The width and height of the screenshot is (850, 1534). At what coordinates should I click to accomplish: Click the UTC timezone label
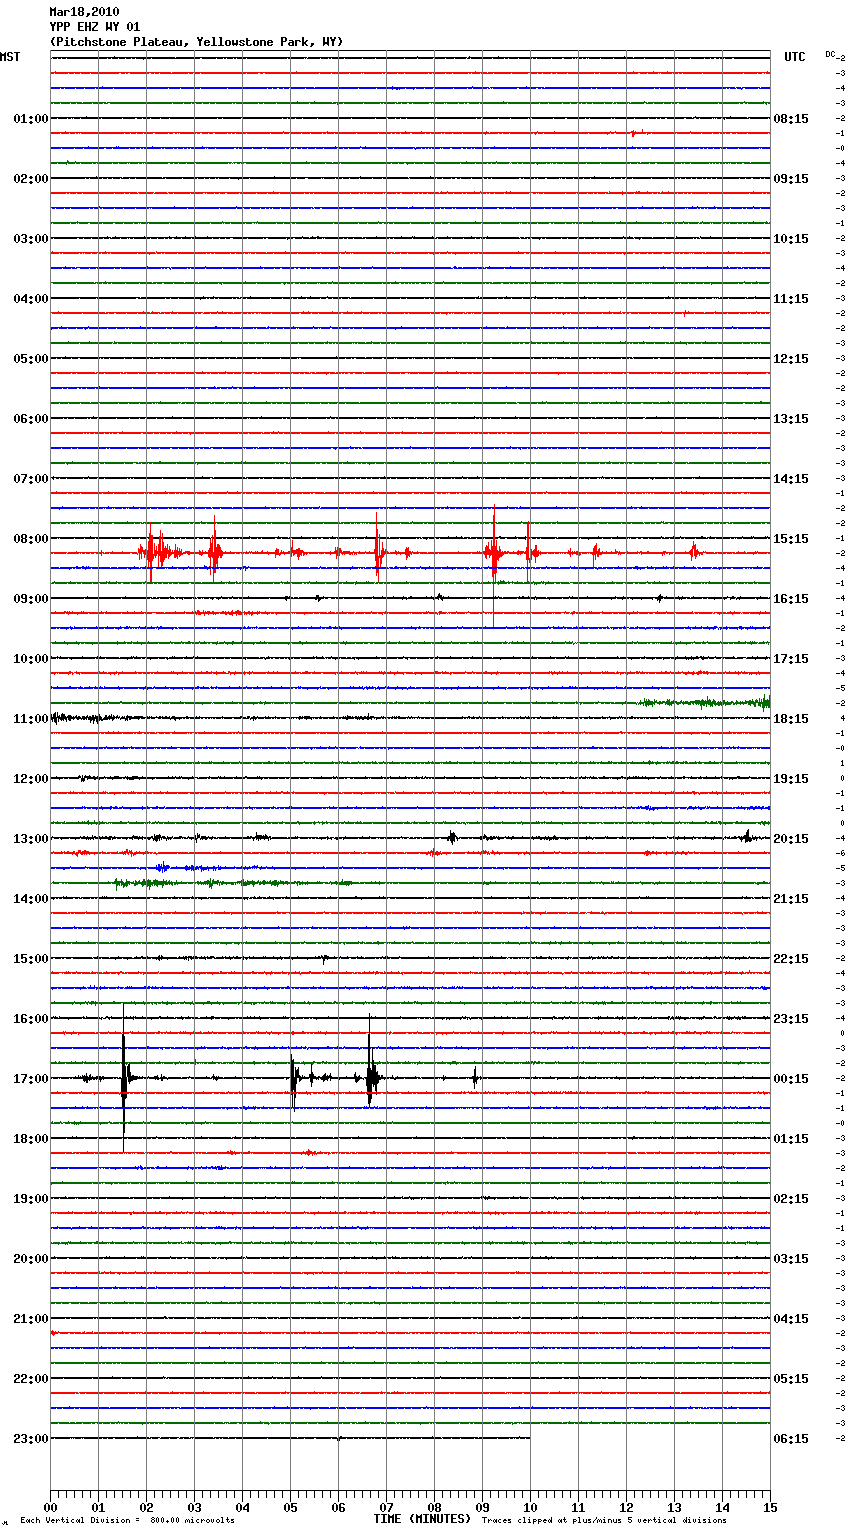coord(794,57)
